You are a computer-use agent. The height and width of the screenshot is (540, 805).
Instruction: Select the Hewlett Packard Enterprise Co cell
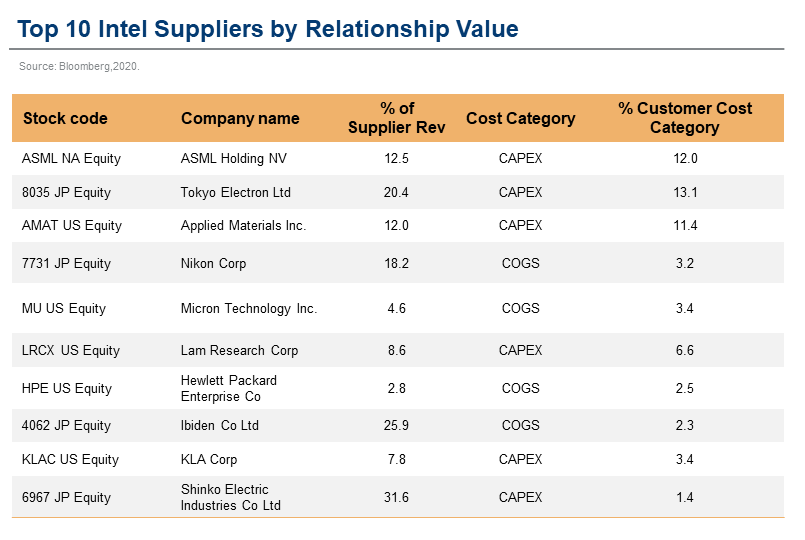229,388
